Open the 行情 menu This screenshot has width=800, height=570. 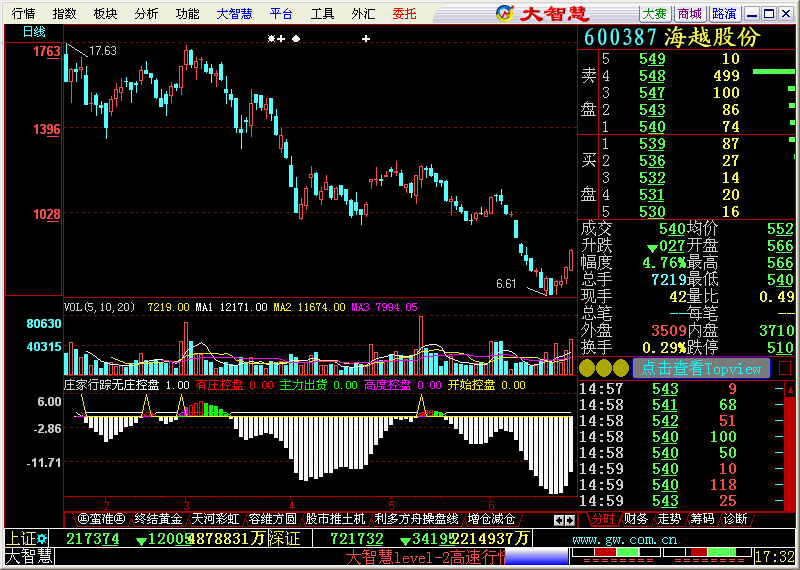24,14
